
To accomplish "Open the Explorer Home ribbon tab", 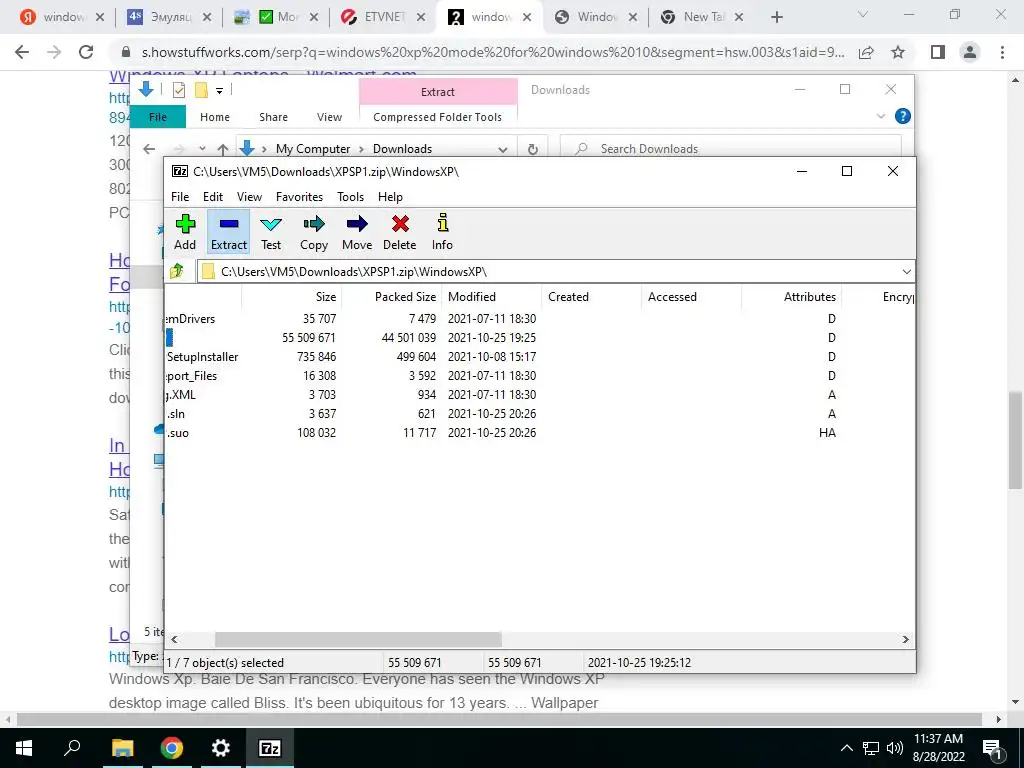I will tap(215, 117).
